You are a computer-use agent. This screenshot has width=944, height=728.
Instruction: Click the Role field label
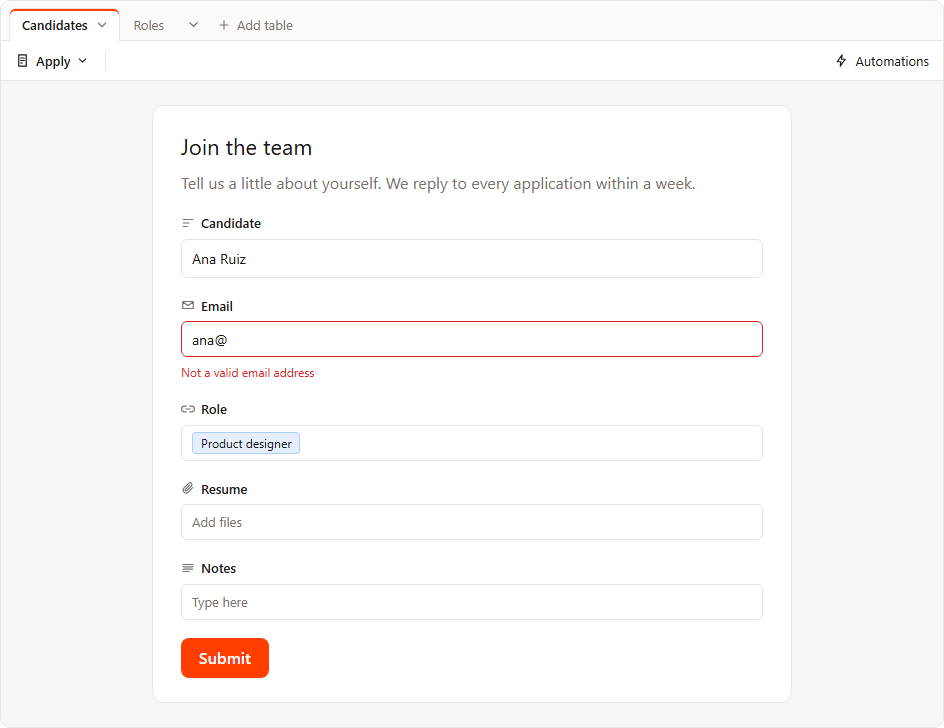[x=214, y=409]
